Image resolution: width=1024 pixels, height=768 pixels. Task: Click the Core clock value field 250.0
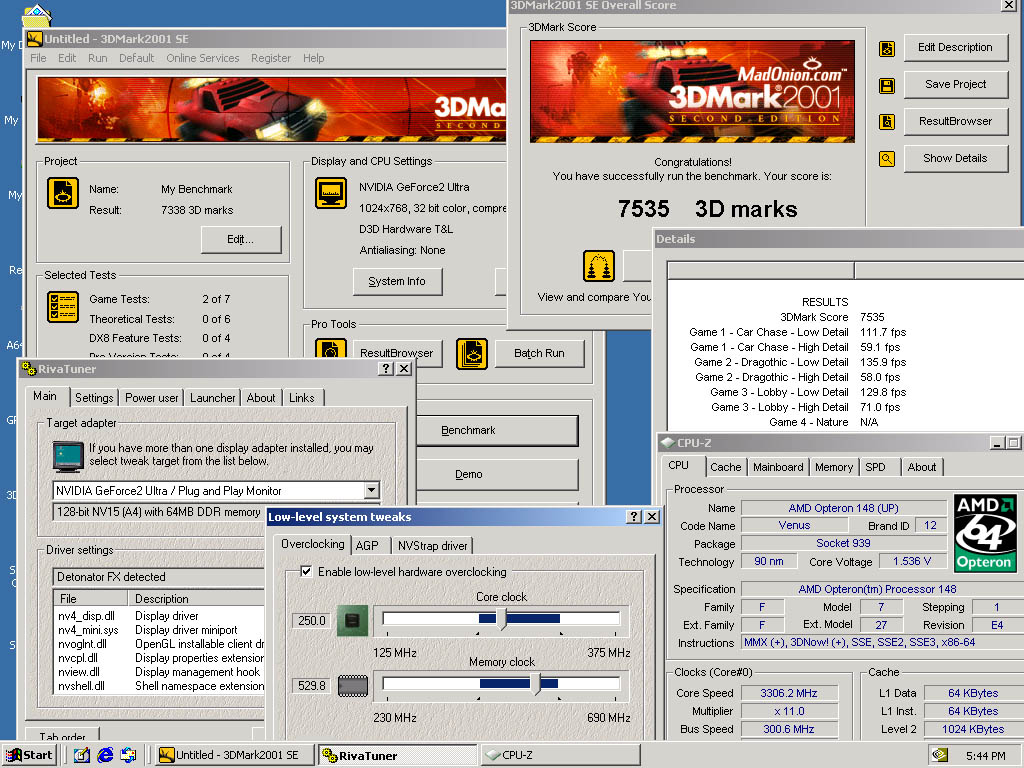coord(312,620)
